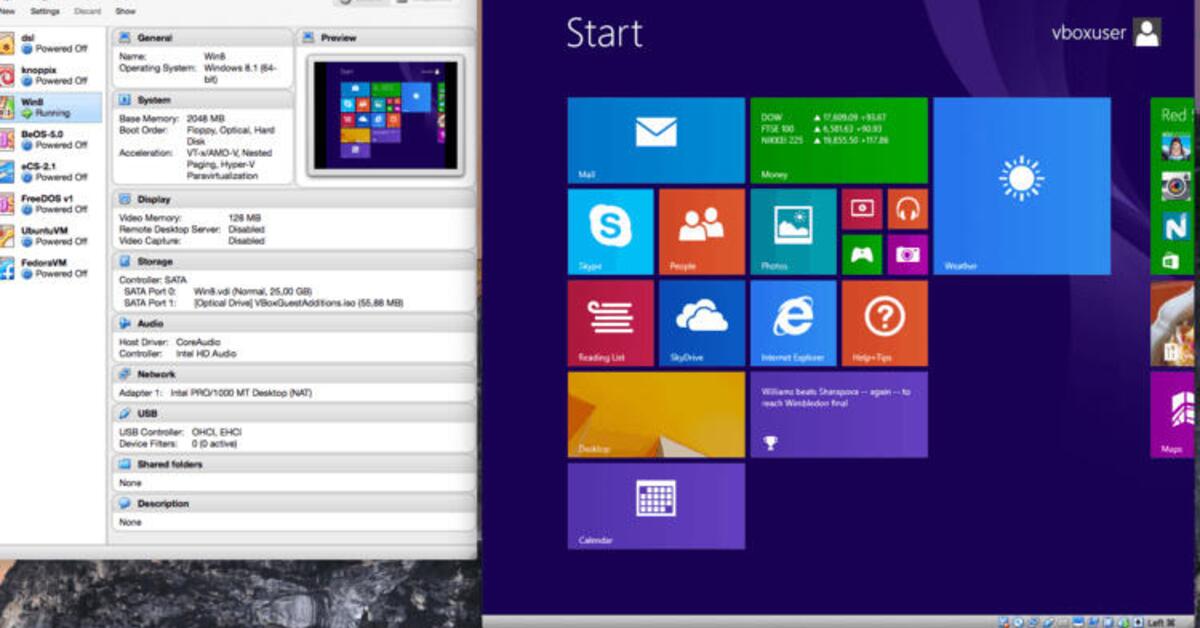Open the small Music headphones tile
The width and height of the screenshot is (1200, 628).
point(907,209)
